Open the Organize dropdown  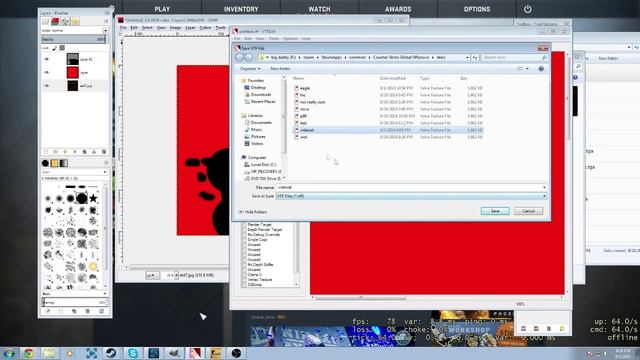pyautogui.click(x=250, y=69)
